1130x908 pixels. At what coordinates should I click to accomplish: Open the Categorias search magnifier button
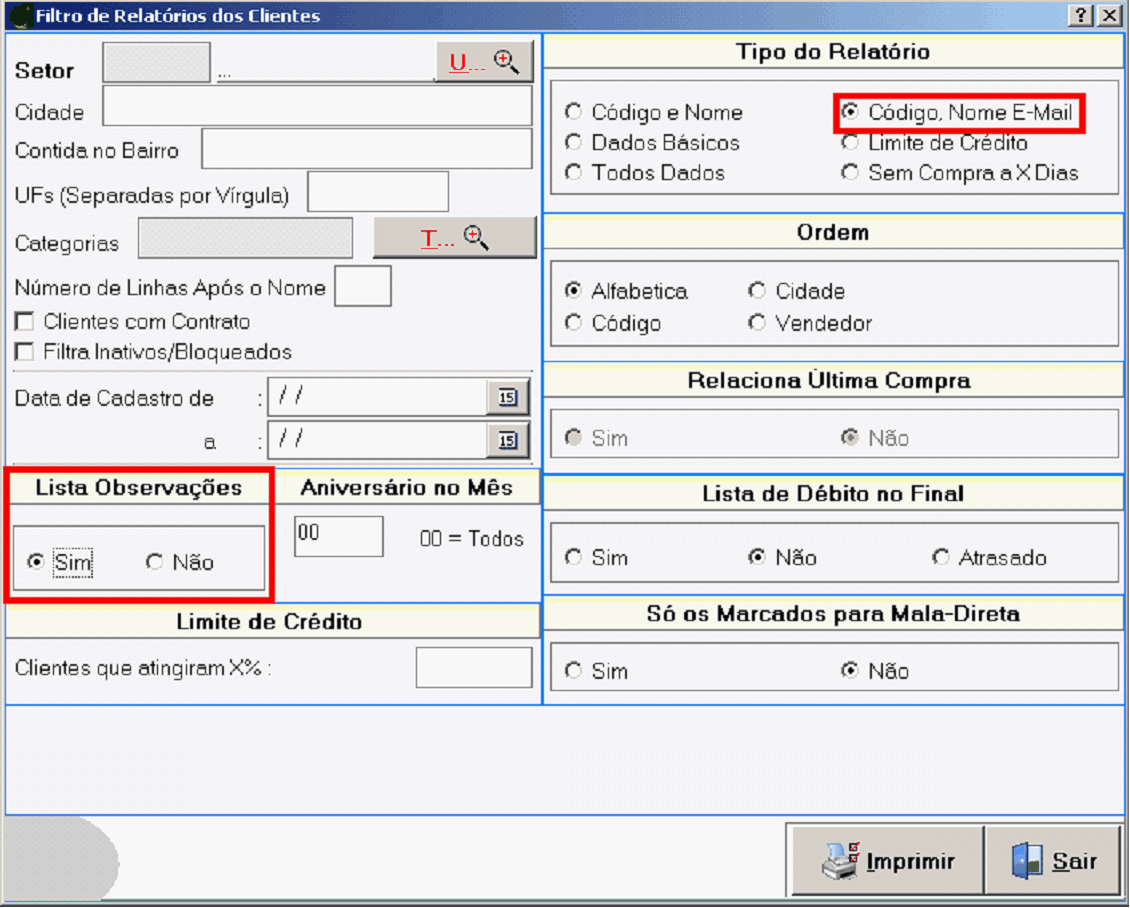pyautogui.click(x=455, y=238)
